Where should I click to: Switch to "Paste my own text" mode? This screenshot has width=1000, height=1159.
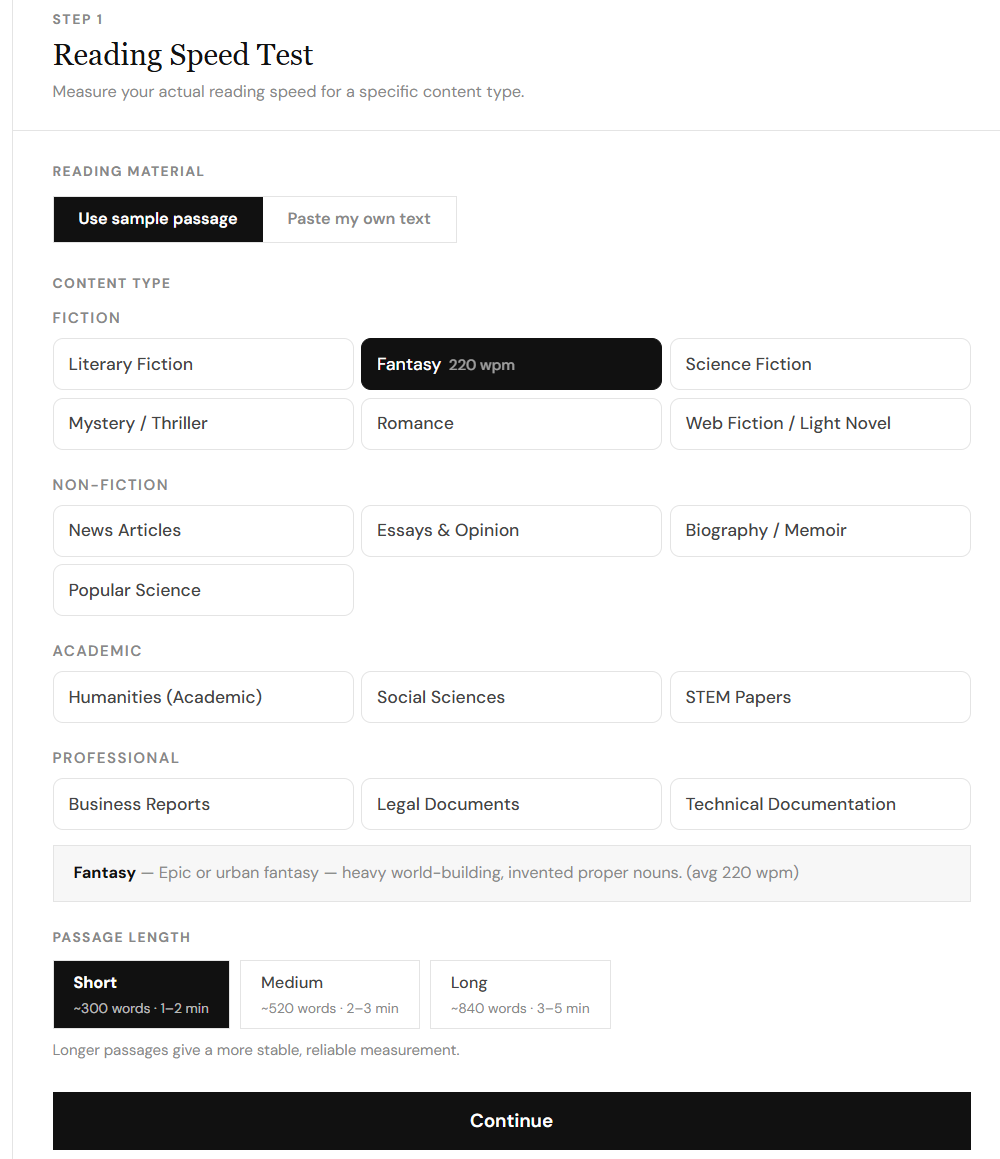(359, 218)
